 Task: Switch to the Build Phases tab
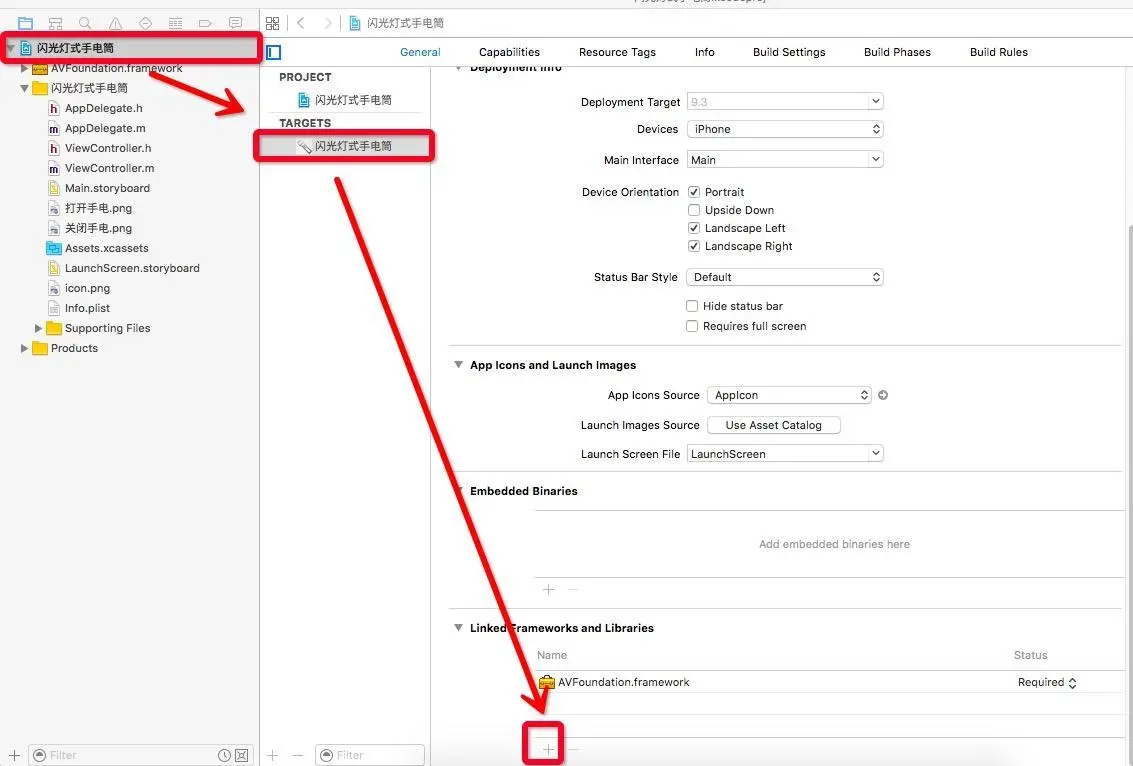[897, 52]
